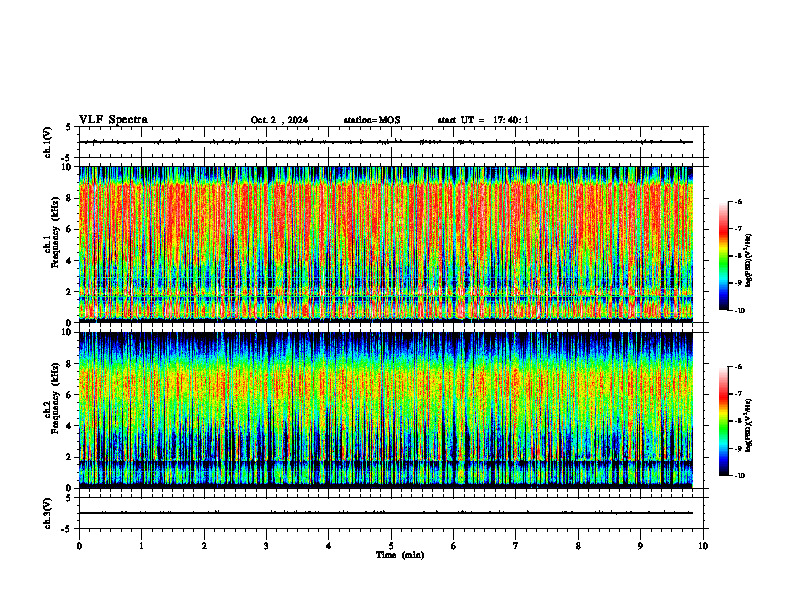Screen dimensions: 792x612
Task: Click the "Time (min)" x-axis label
Action: (x=400, y=555)
